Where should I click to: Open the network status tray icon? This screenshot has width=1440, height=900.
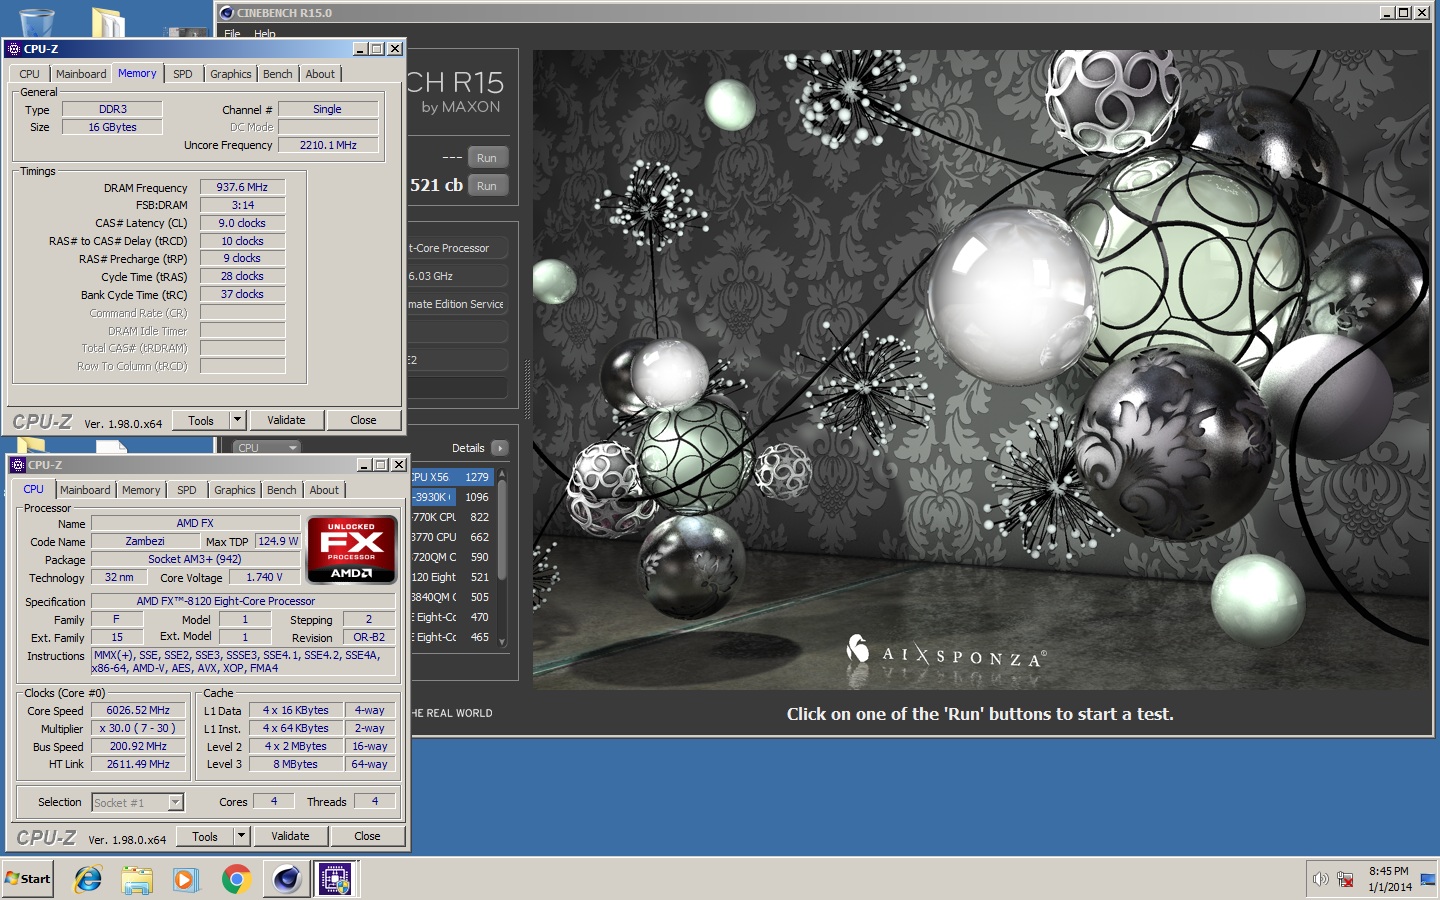point(1346,879)
